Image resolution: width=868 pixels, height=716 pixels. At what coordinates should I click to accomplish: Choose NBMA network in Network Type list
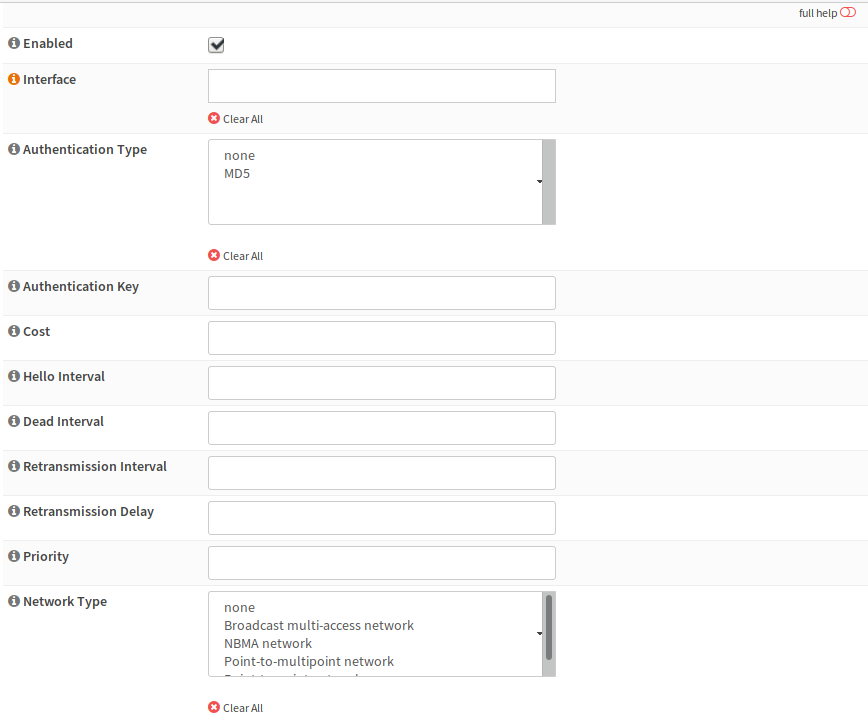pyautogui.click(x=268, y=644)
